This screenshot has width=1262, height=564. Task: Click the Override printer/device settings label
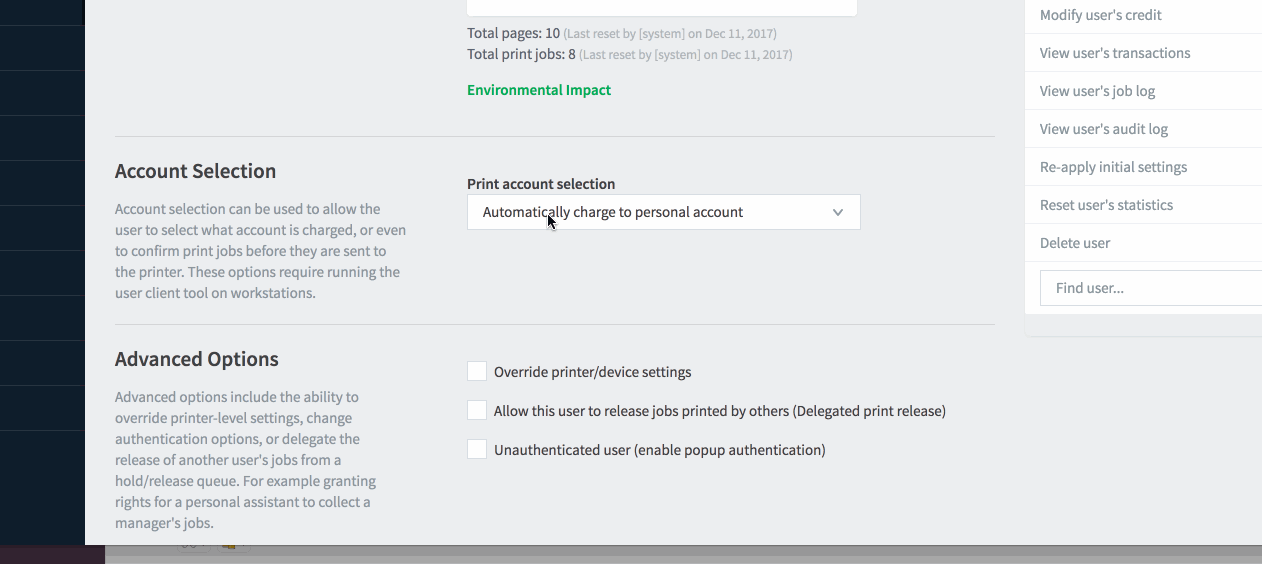(593, 372)
